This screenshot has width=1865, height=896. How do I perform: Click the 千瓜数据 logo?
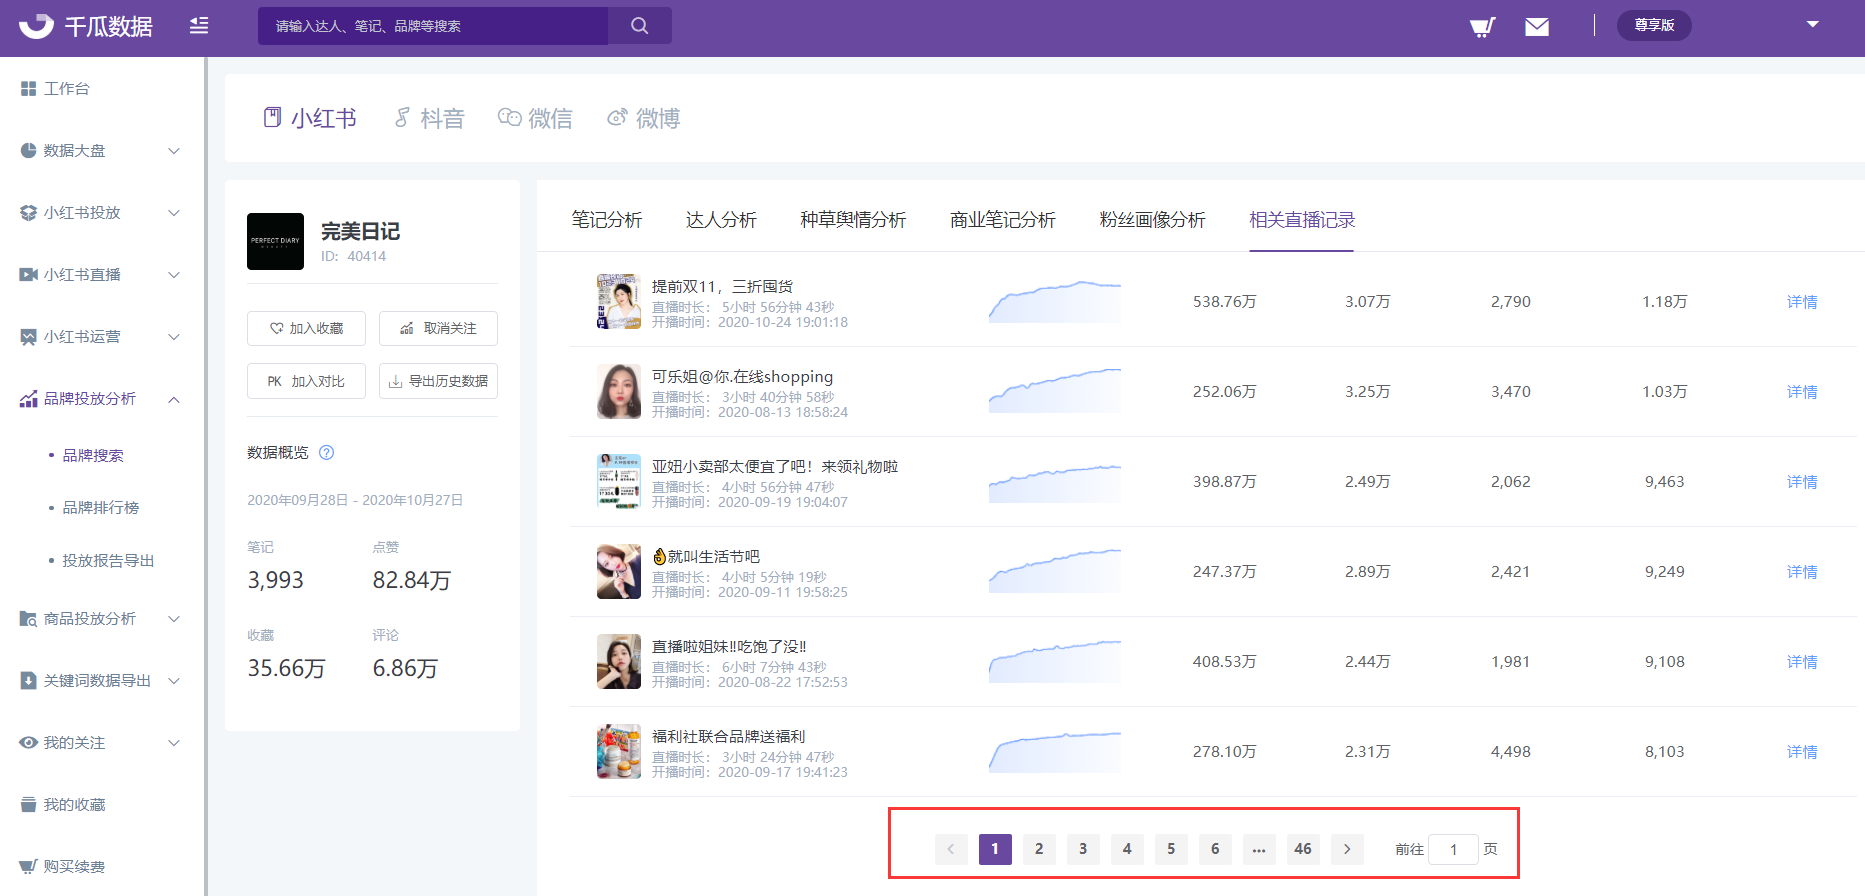(86, 26)
